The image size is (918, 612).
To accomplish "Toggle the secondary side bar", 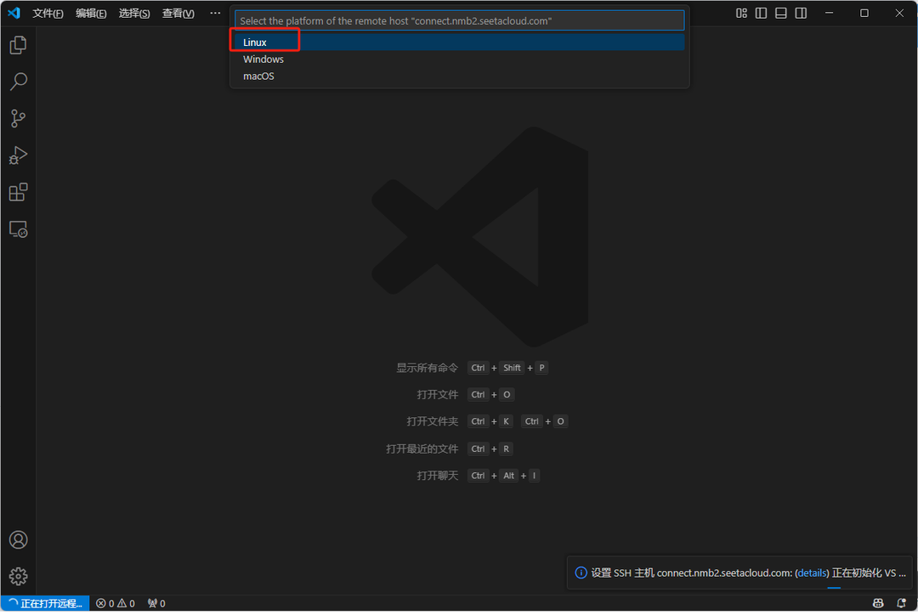I will [x=801, y=13].
